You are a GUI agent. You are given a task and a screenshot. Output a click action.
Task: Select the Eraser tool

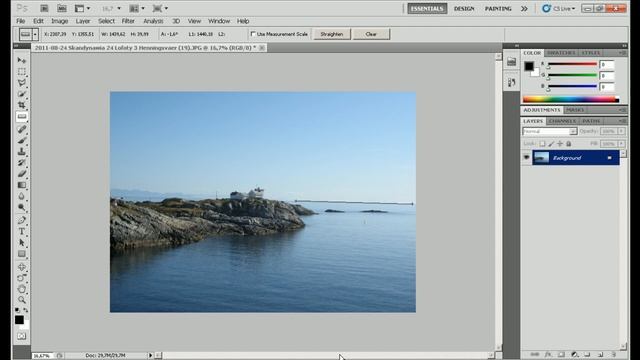tap(22, 174)
